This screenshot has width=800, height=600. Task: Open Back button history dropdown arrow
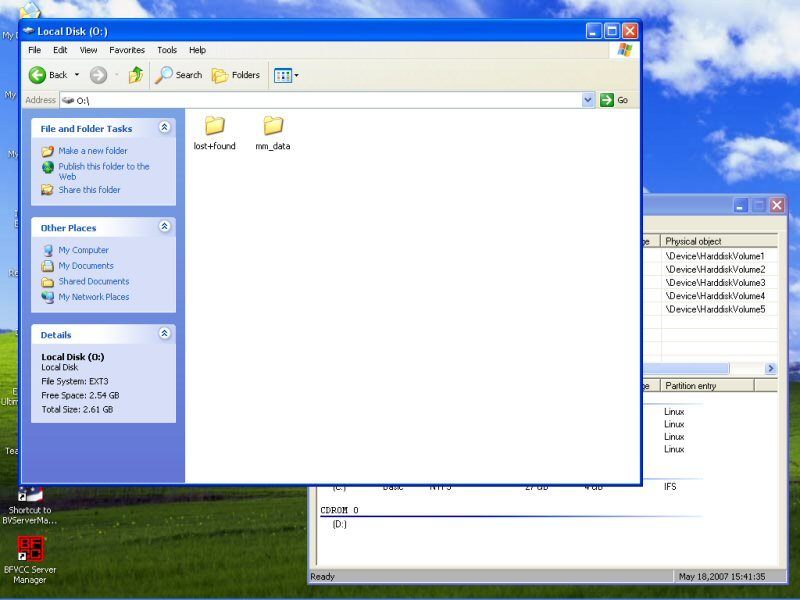point(77,75)
